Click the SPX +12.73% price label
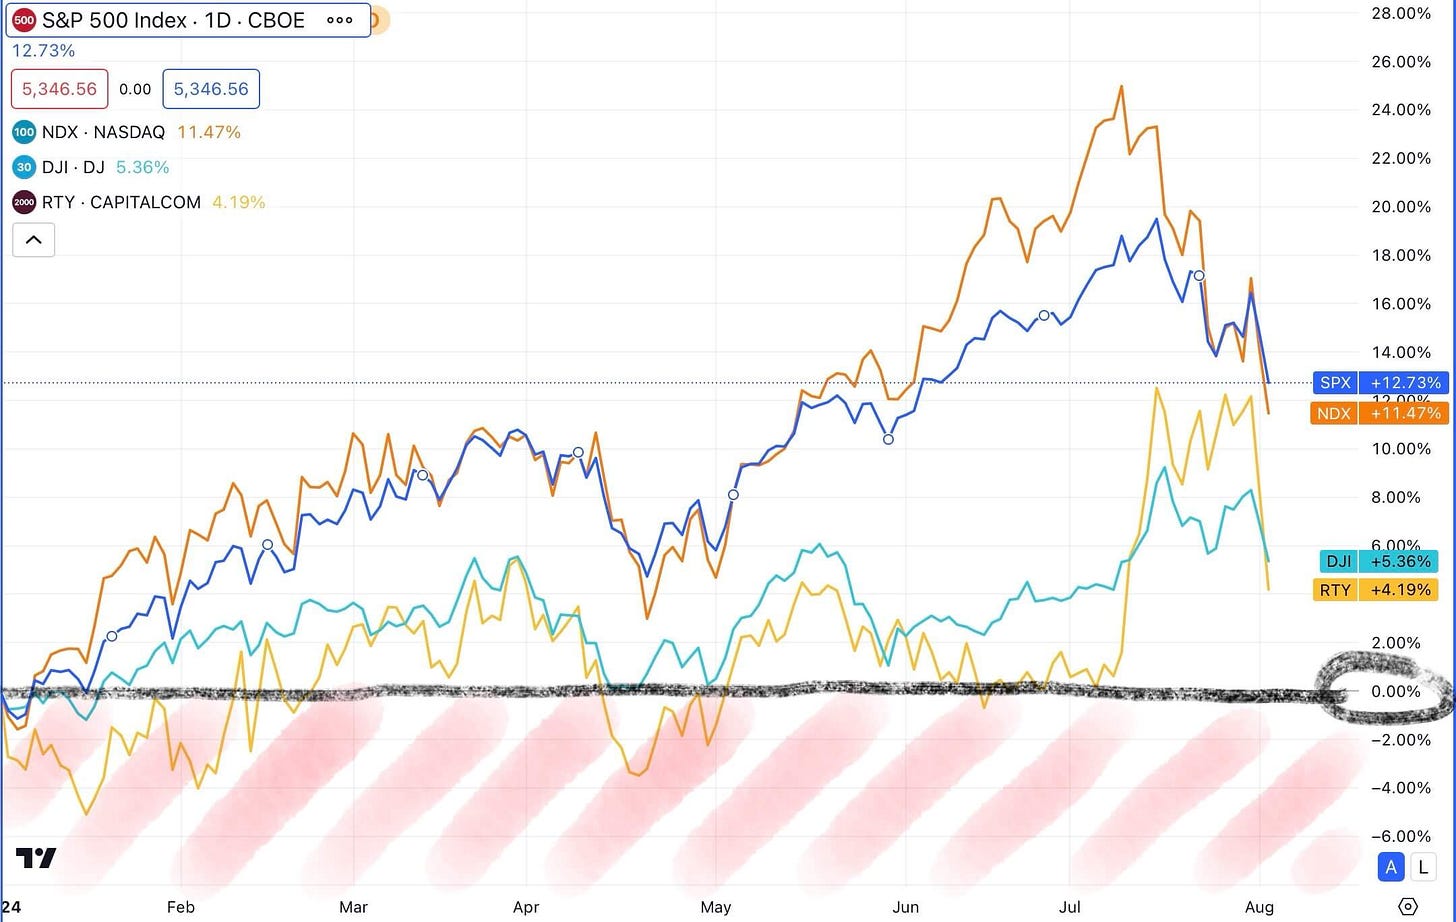Image resolution: width=1456 pixels, height=922 pixels. coord(1380,383)
